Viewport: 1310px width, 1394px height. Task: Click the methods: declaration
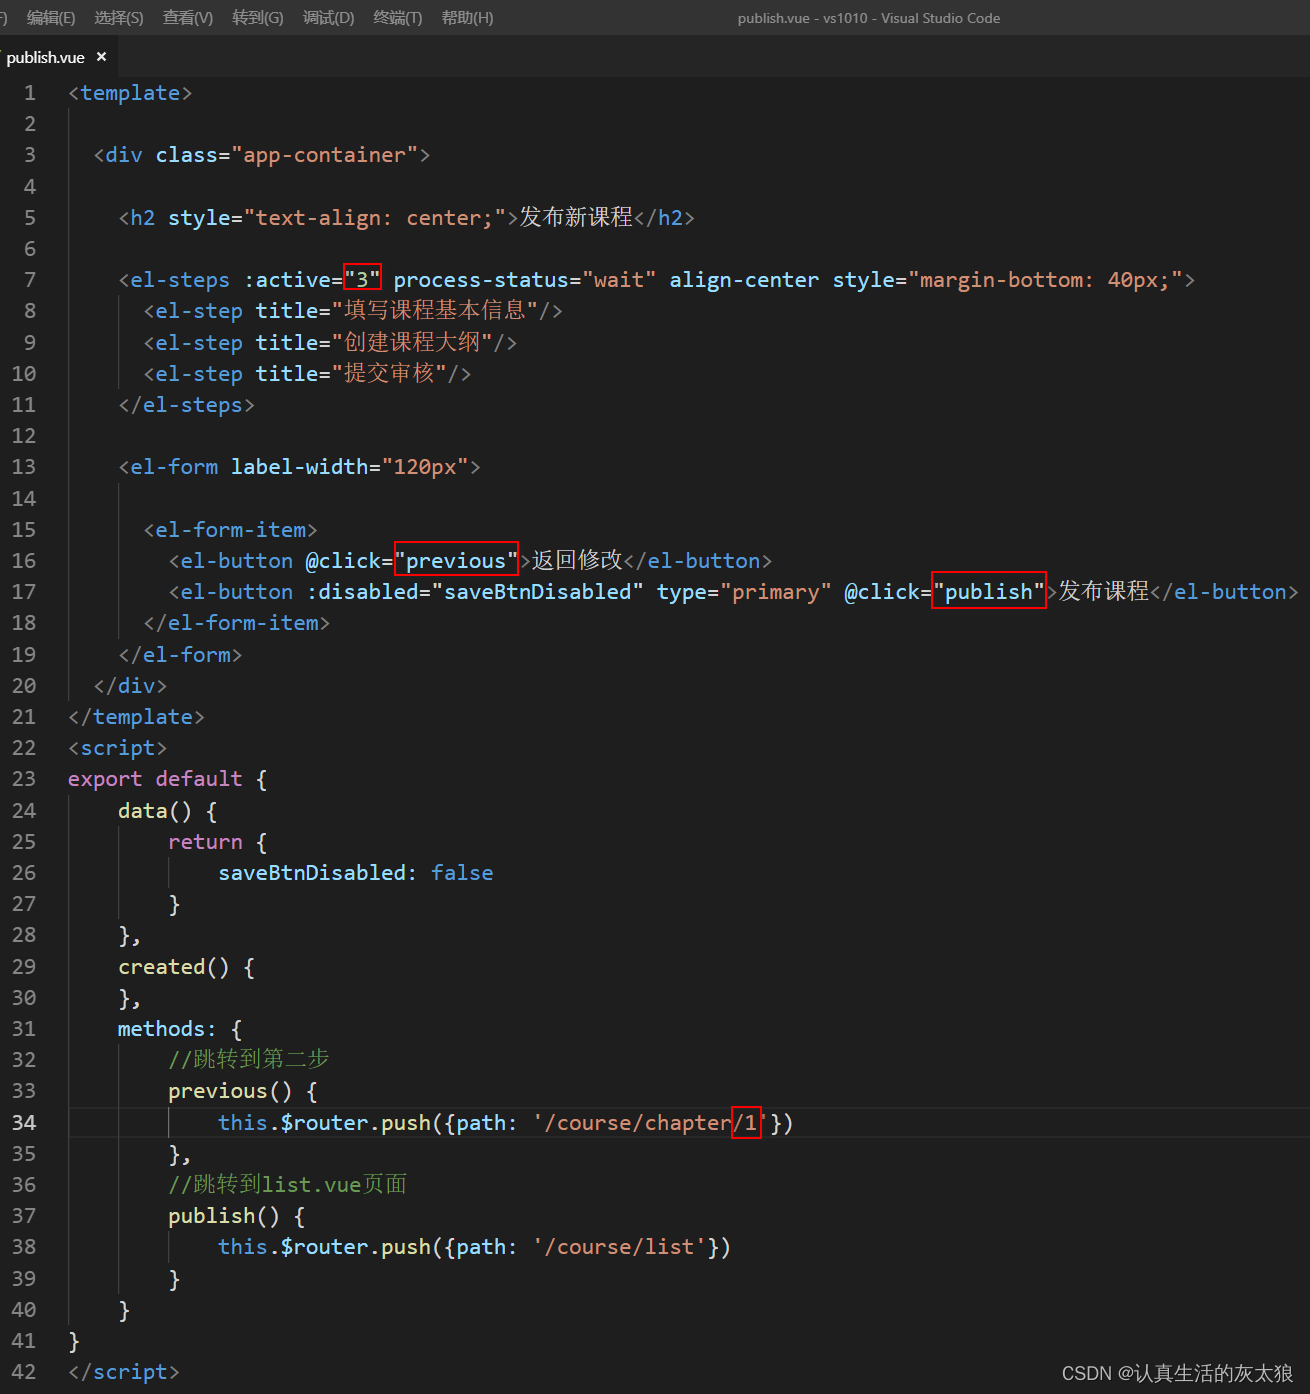(x=167, y=1029)
